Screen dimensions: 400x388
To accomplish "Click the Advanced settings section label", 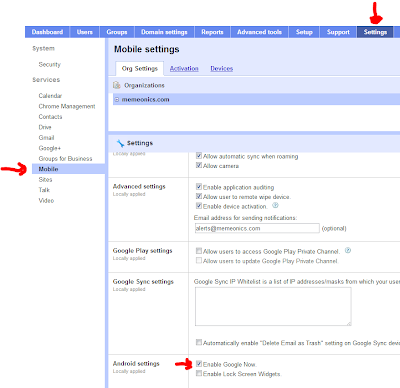I will click(139, 186).
